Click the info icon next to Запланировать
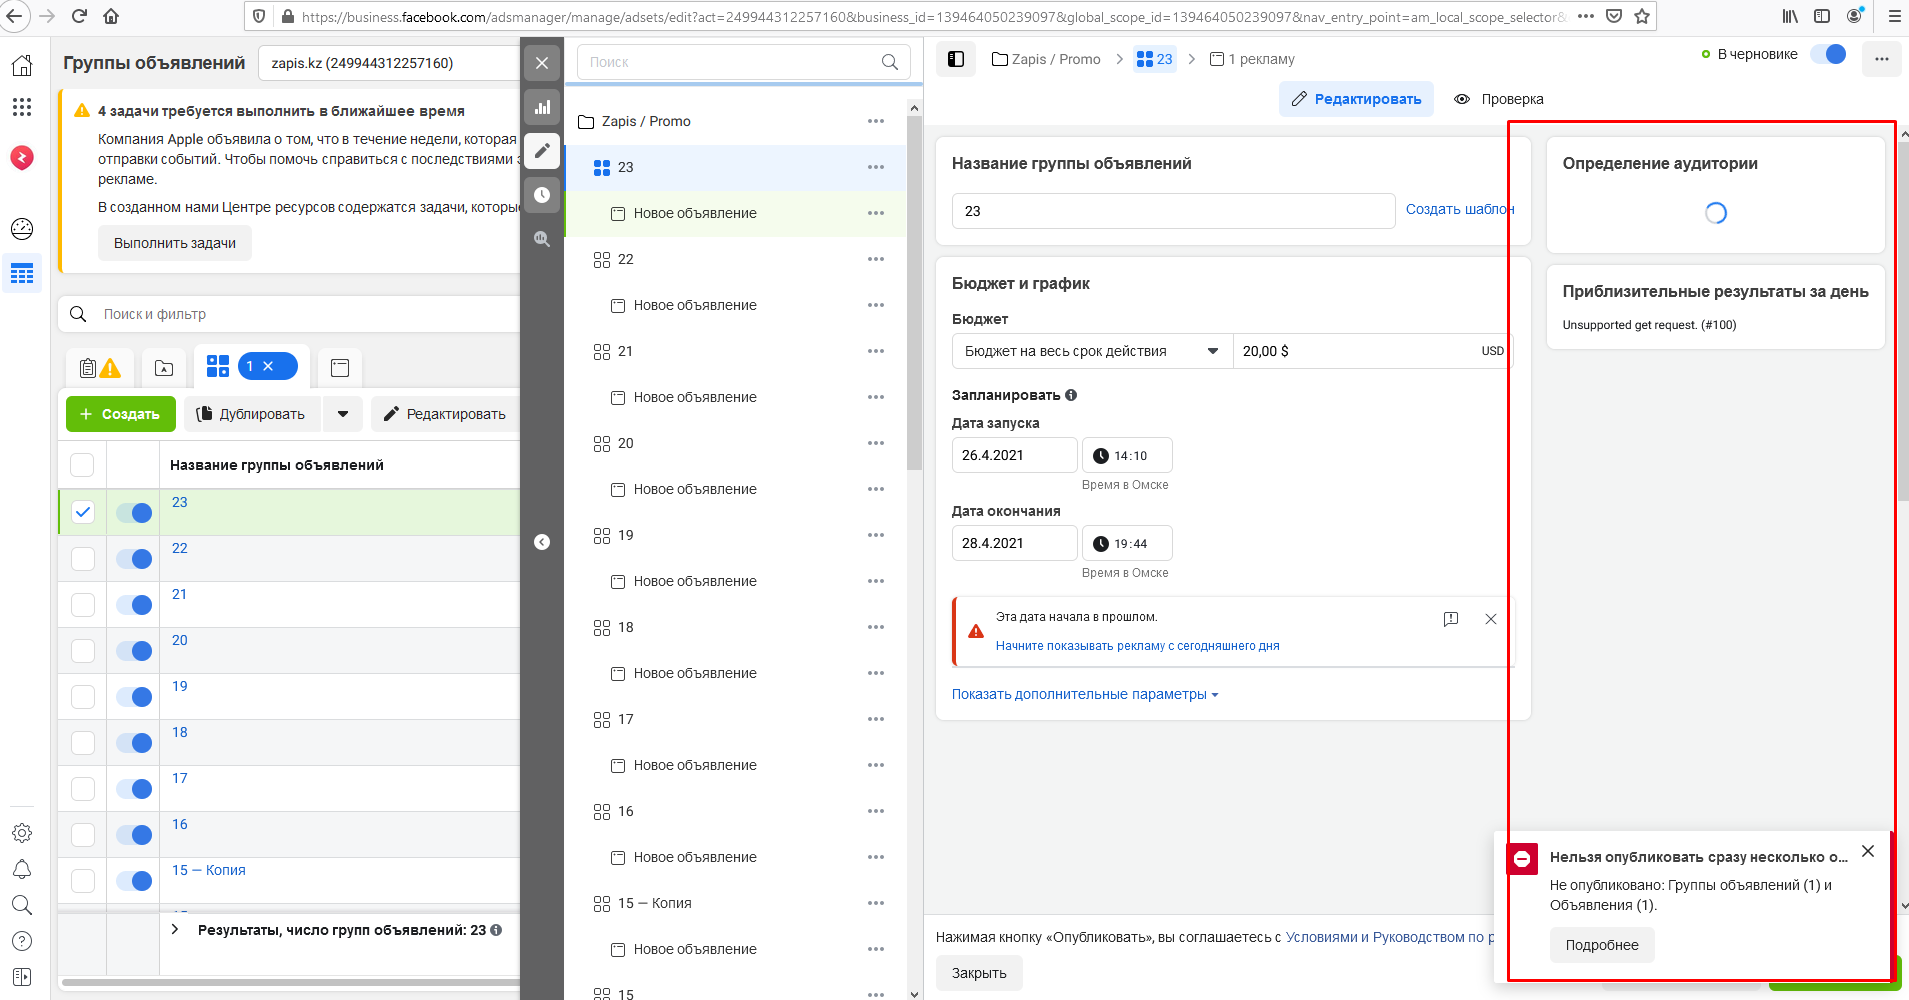 click(x=1071, y=395)
